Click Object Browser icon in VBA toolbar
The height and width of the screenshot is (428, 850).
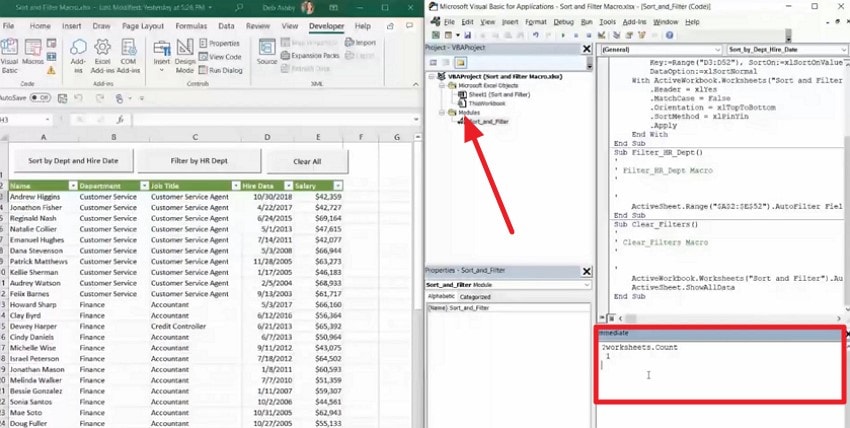pyautogui.click(x=642, y=35)
